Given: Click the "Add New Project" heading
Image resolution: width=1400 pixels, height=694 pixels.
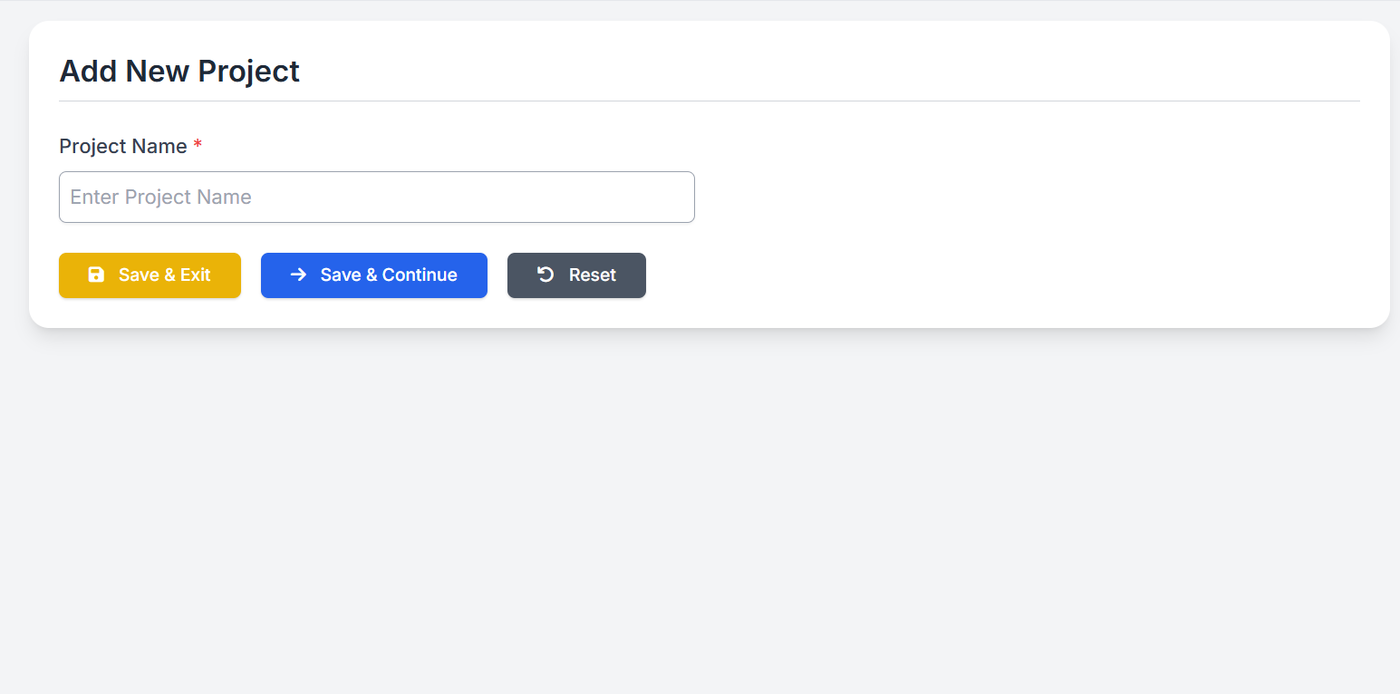Looking at the screenshot, I should (179, 71).
